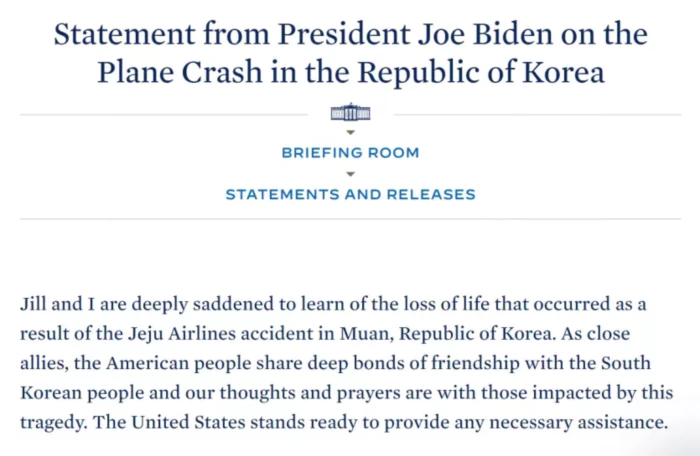700x456 pixels.
Task: Click the statement headline's first line
Action: 350,35
